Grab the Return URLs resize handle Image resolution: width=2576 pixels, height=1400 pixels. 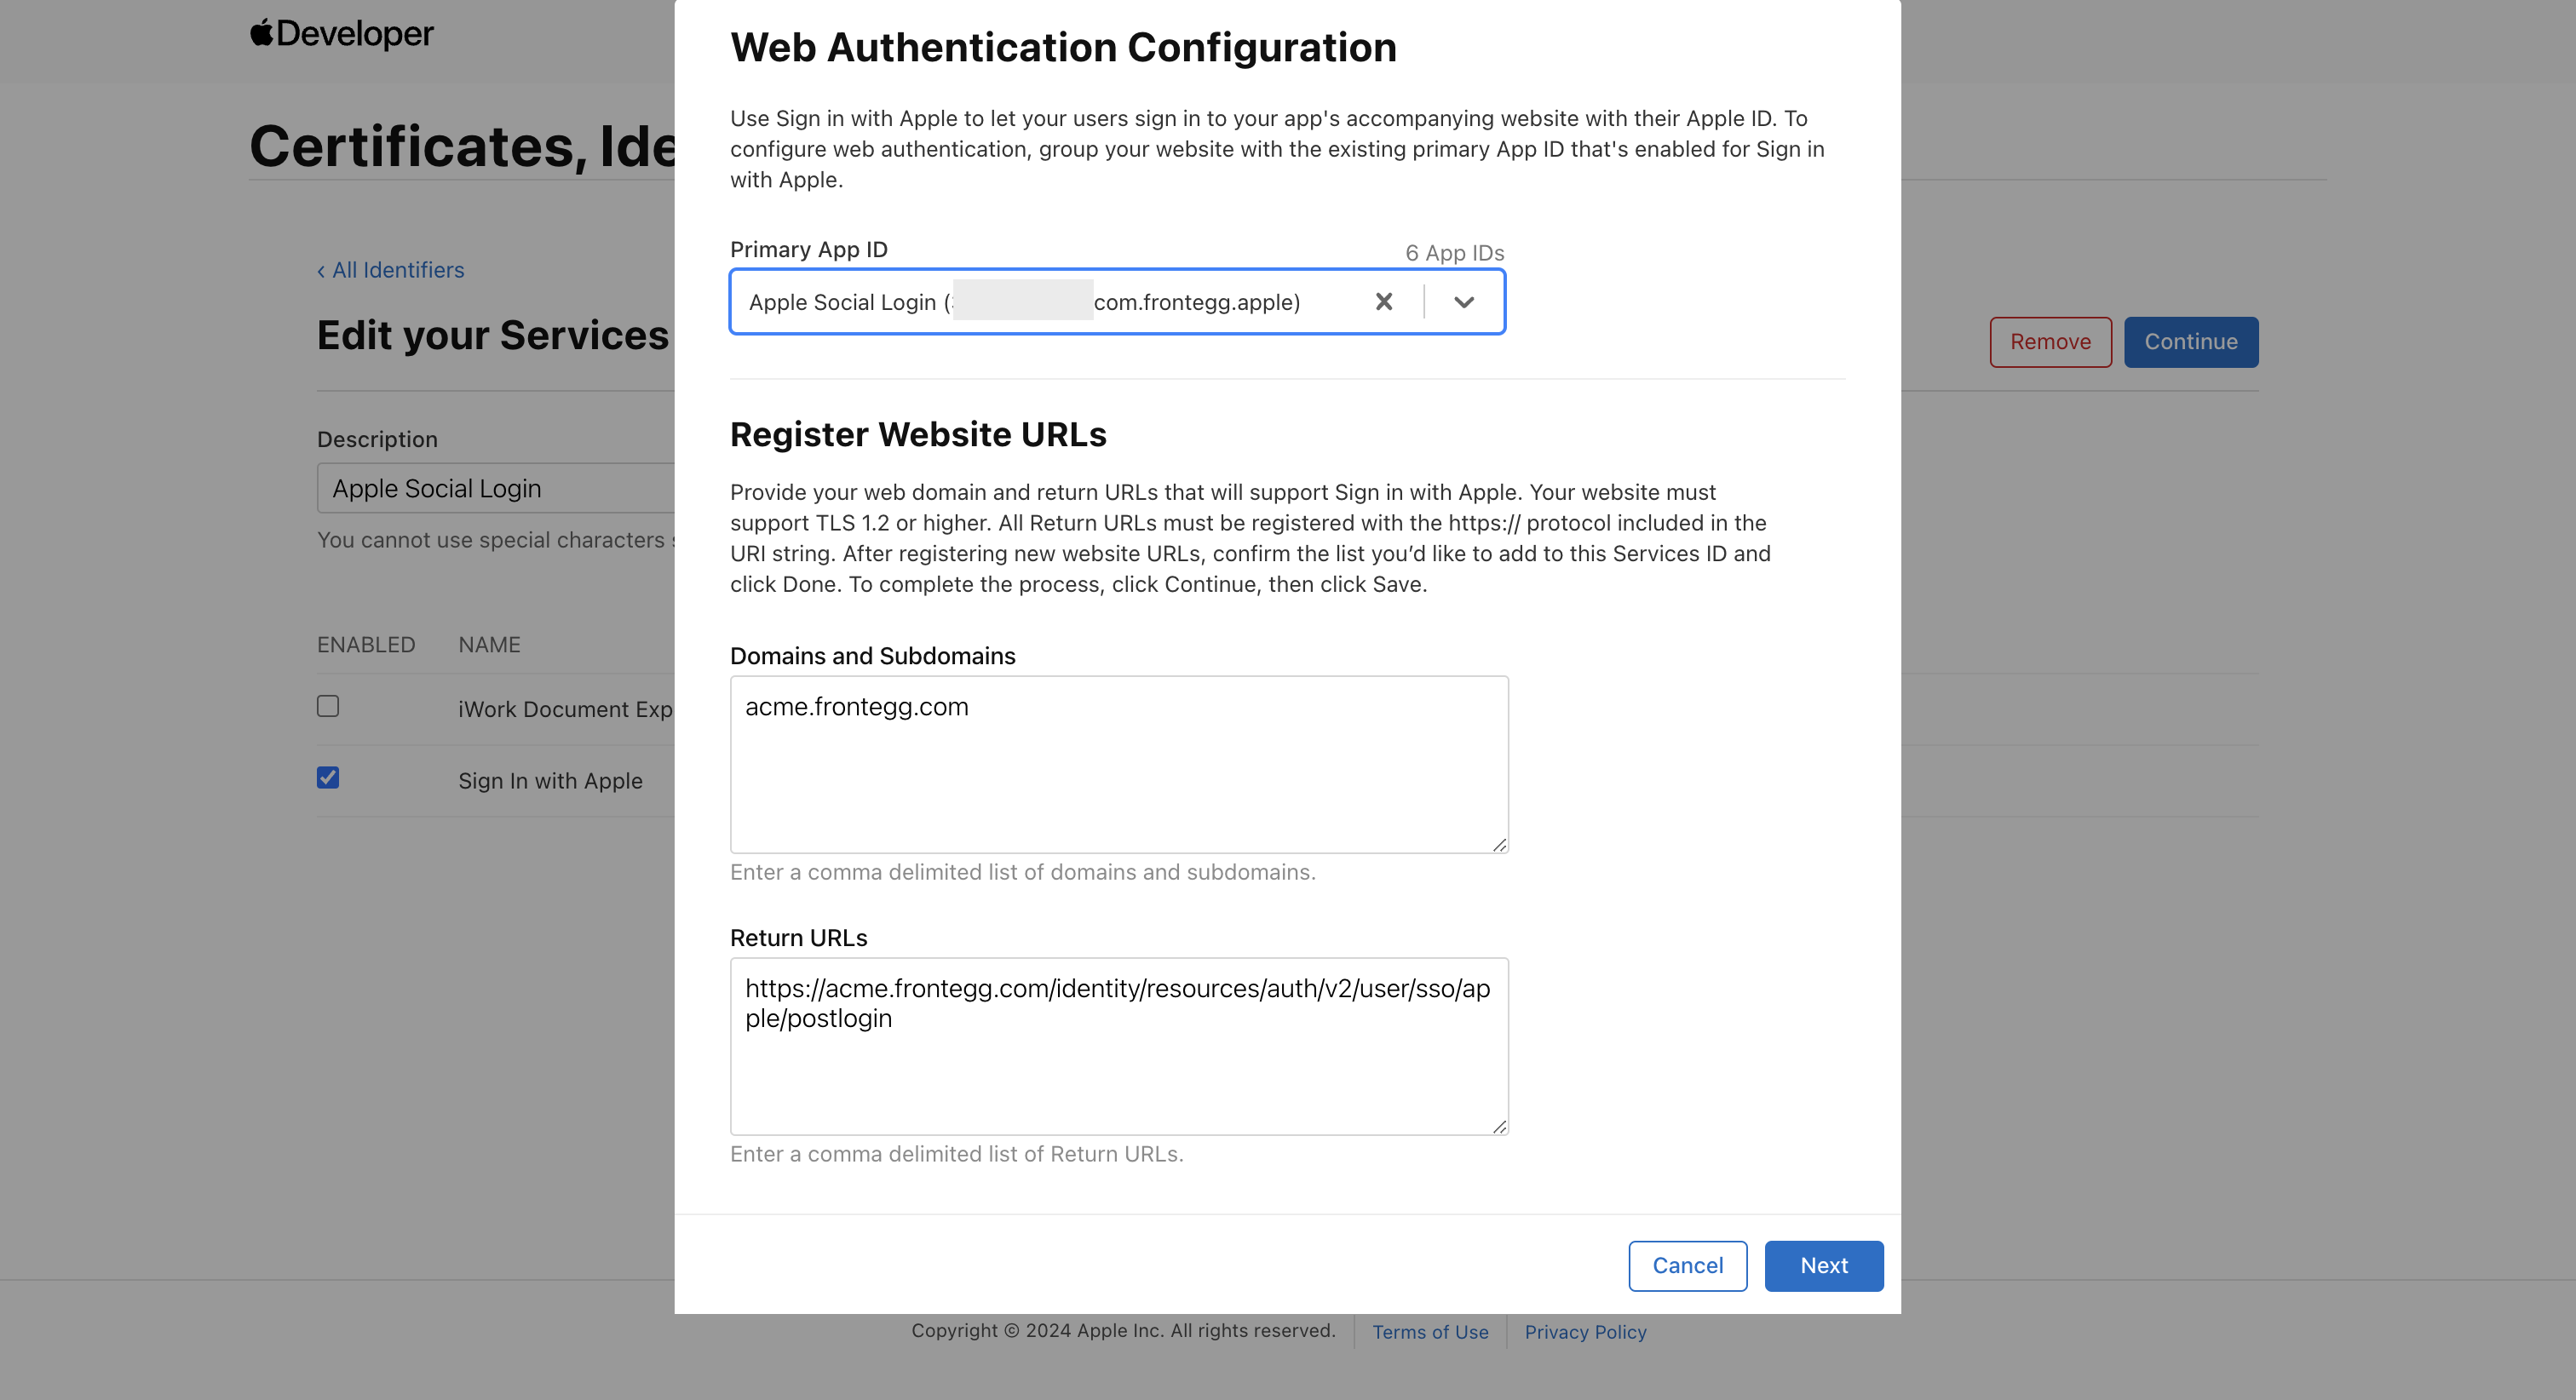pyautogui.click(x=1499, y=1127)
